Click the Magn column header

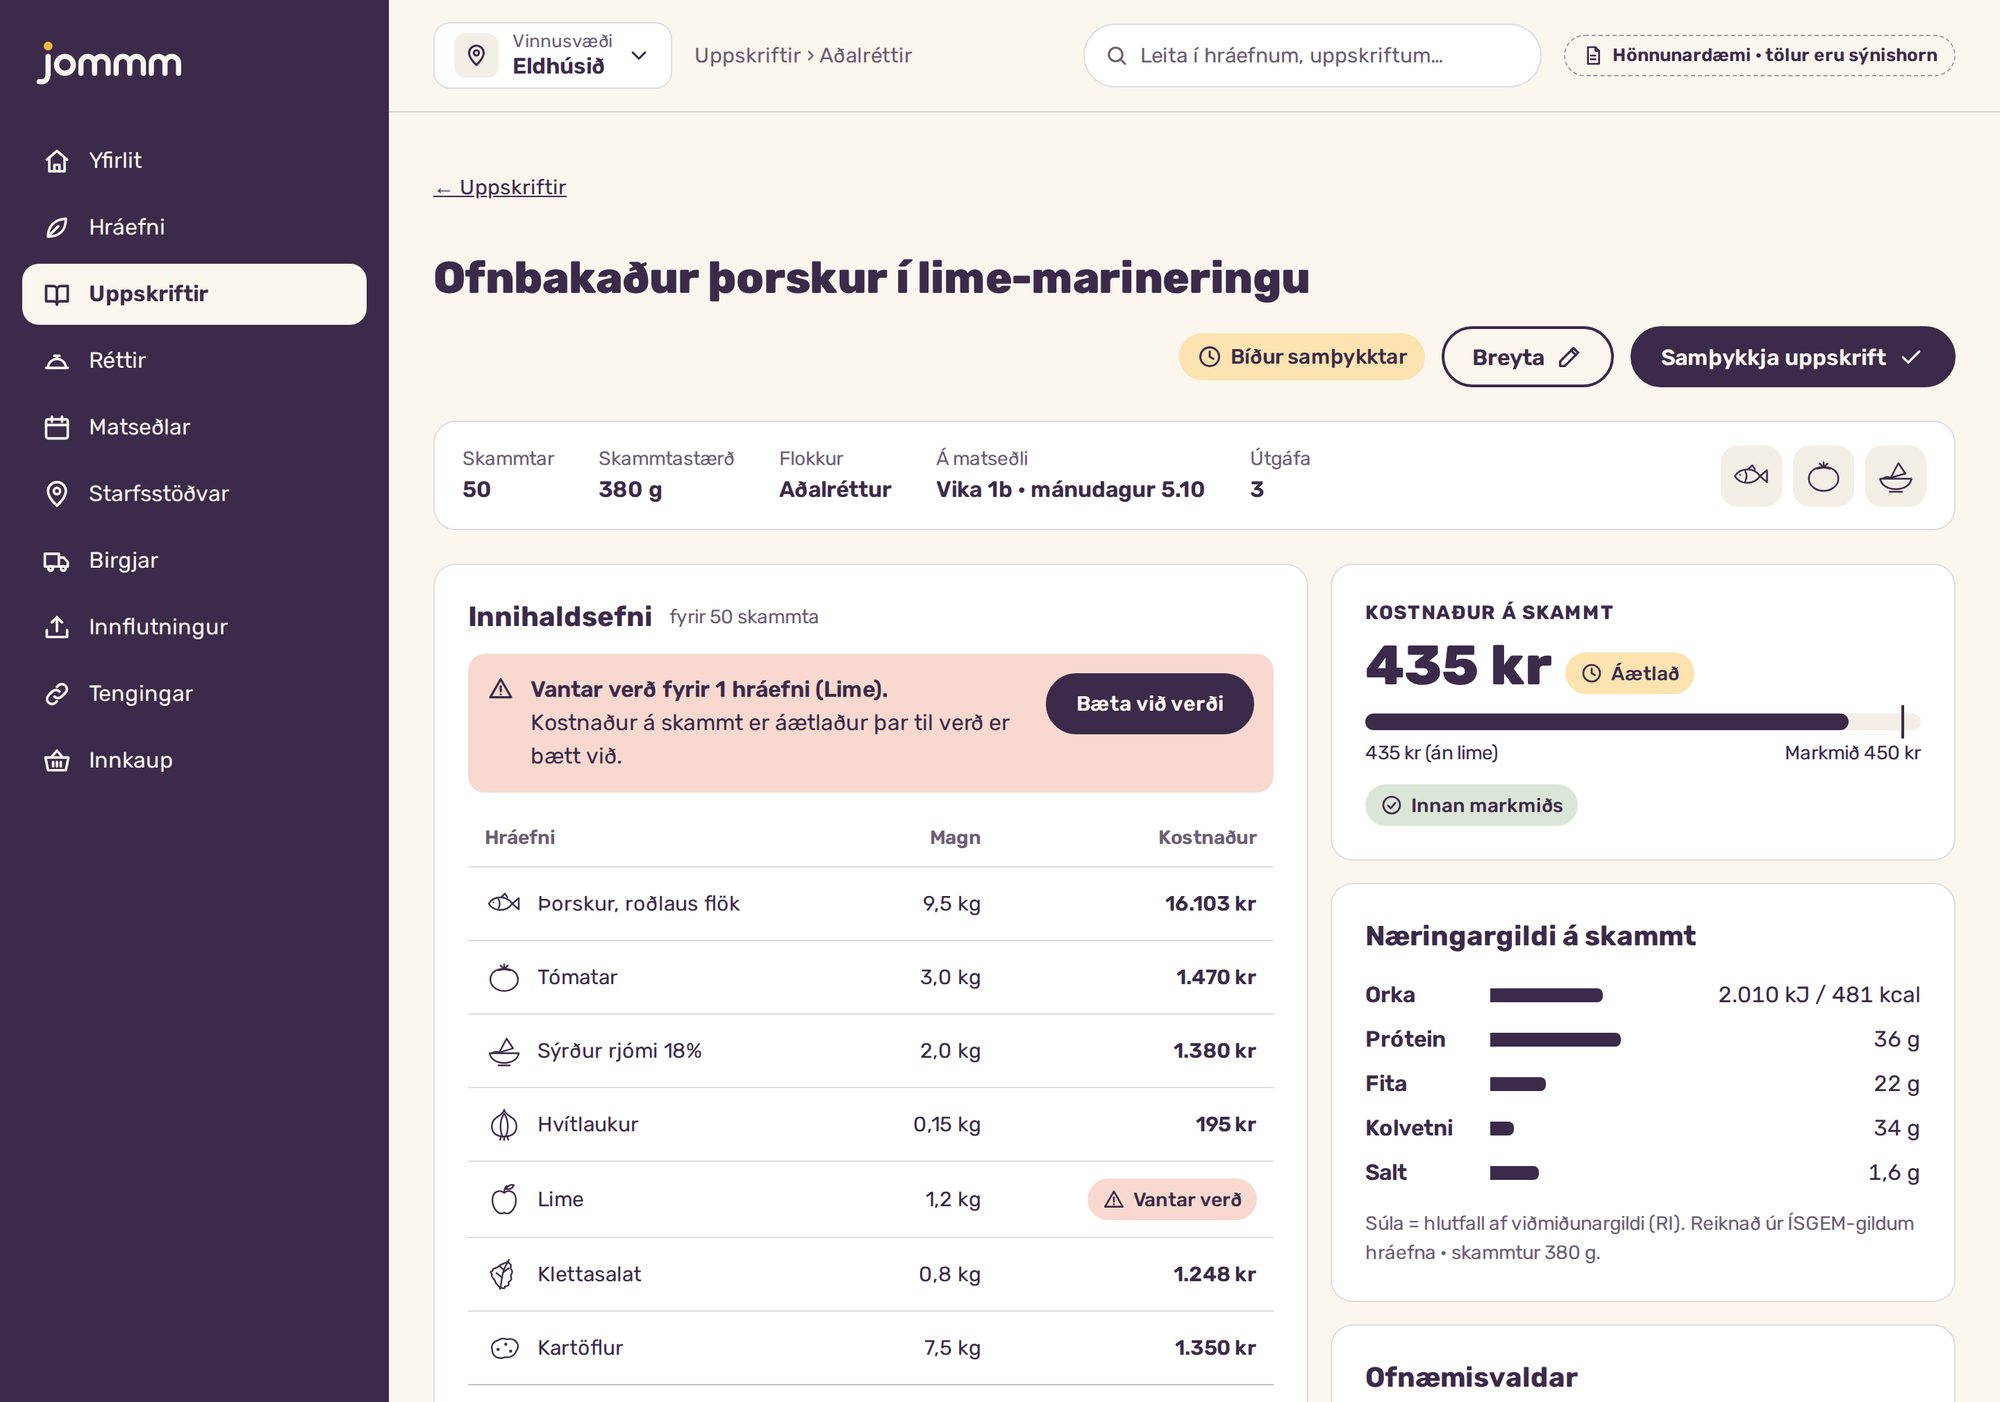(955, 838)
